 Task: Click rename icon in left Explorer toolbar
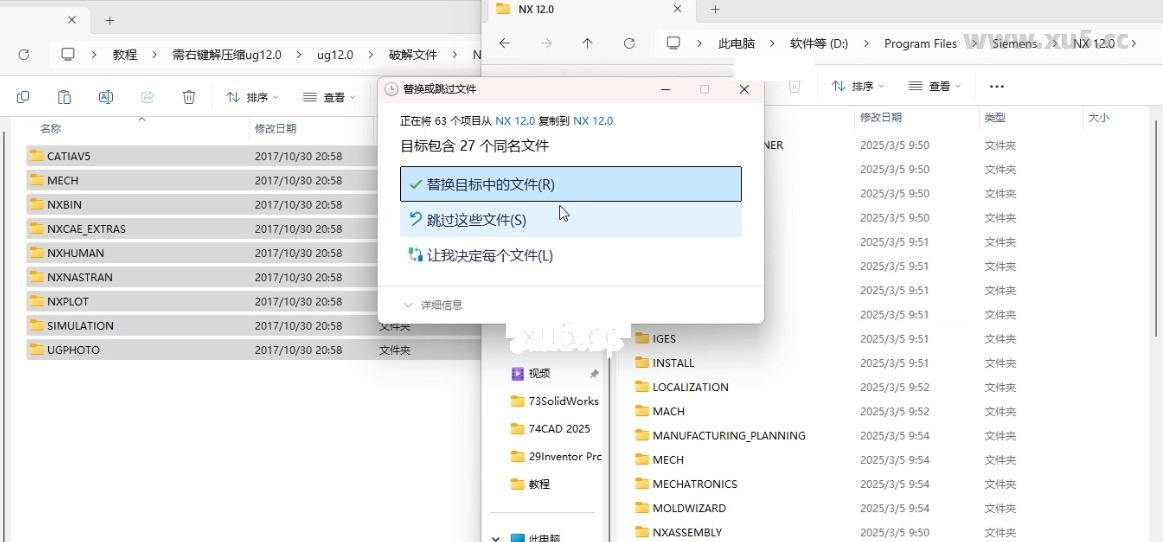[x=106, y=96]
